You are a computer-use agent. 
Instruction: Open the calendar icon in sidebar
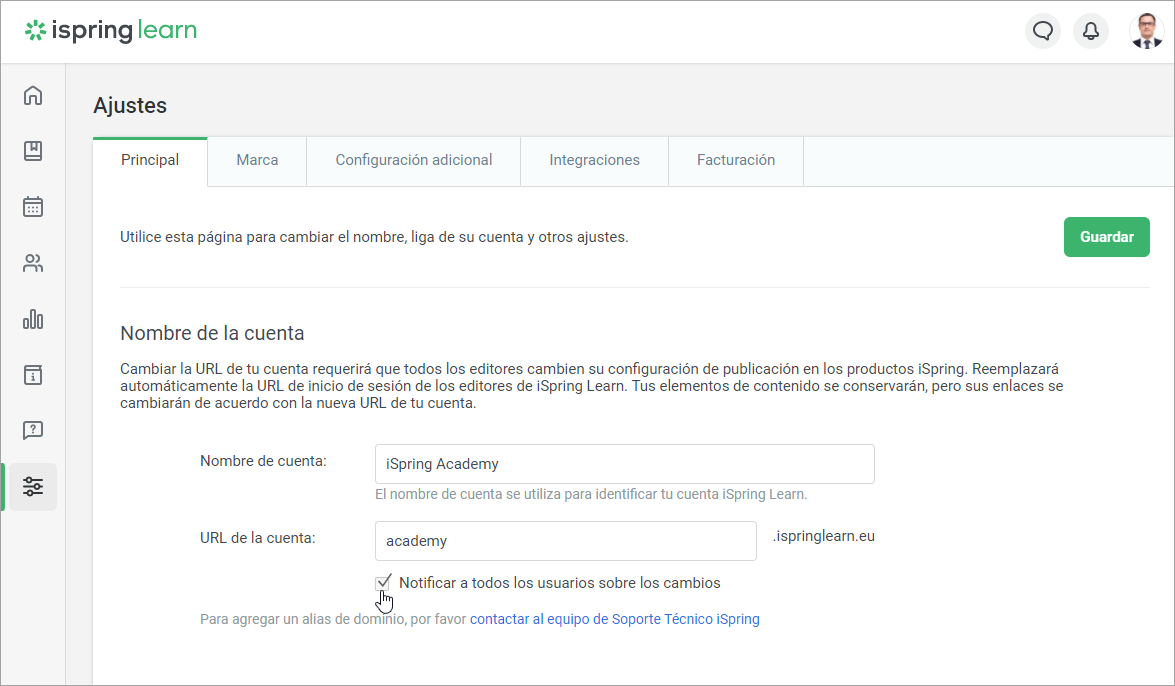pos(33,207)
